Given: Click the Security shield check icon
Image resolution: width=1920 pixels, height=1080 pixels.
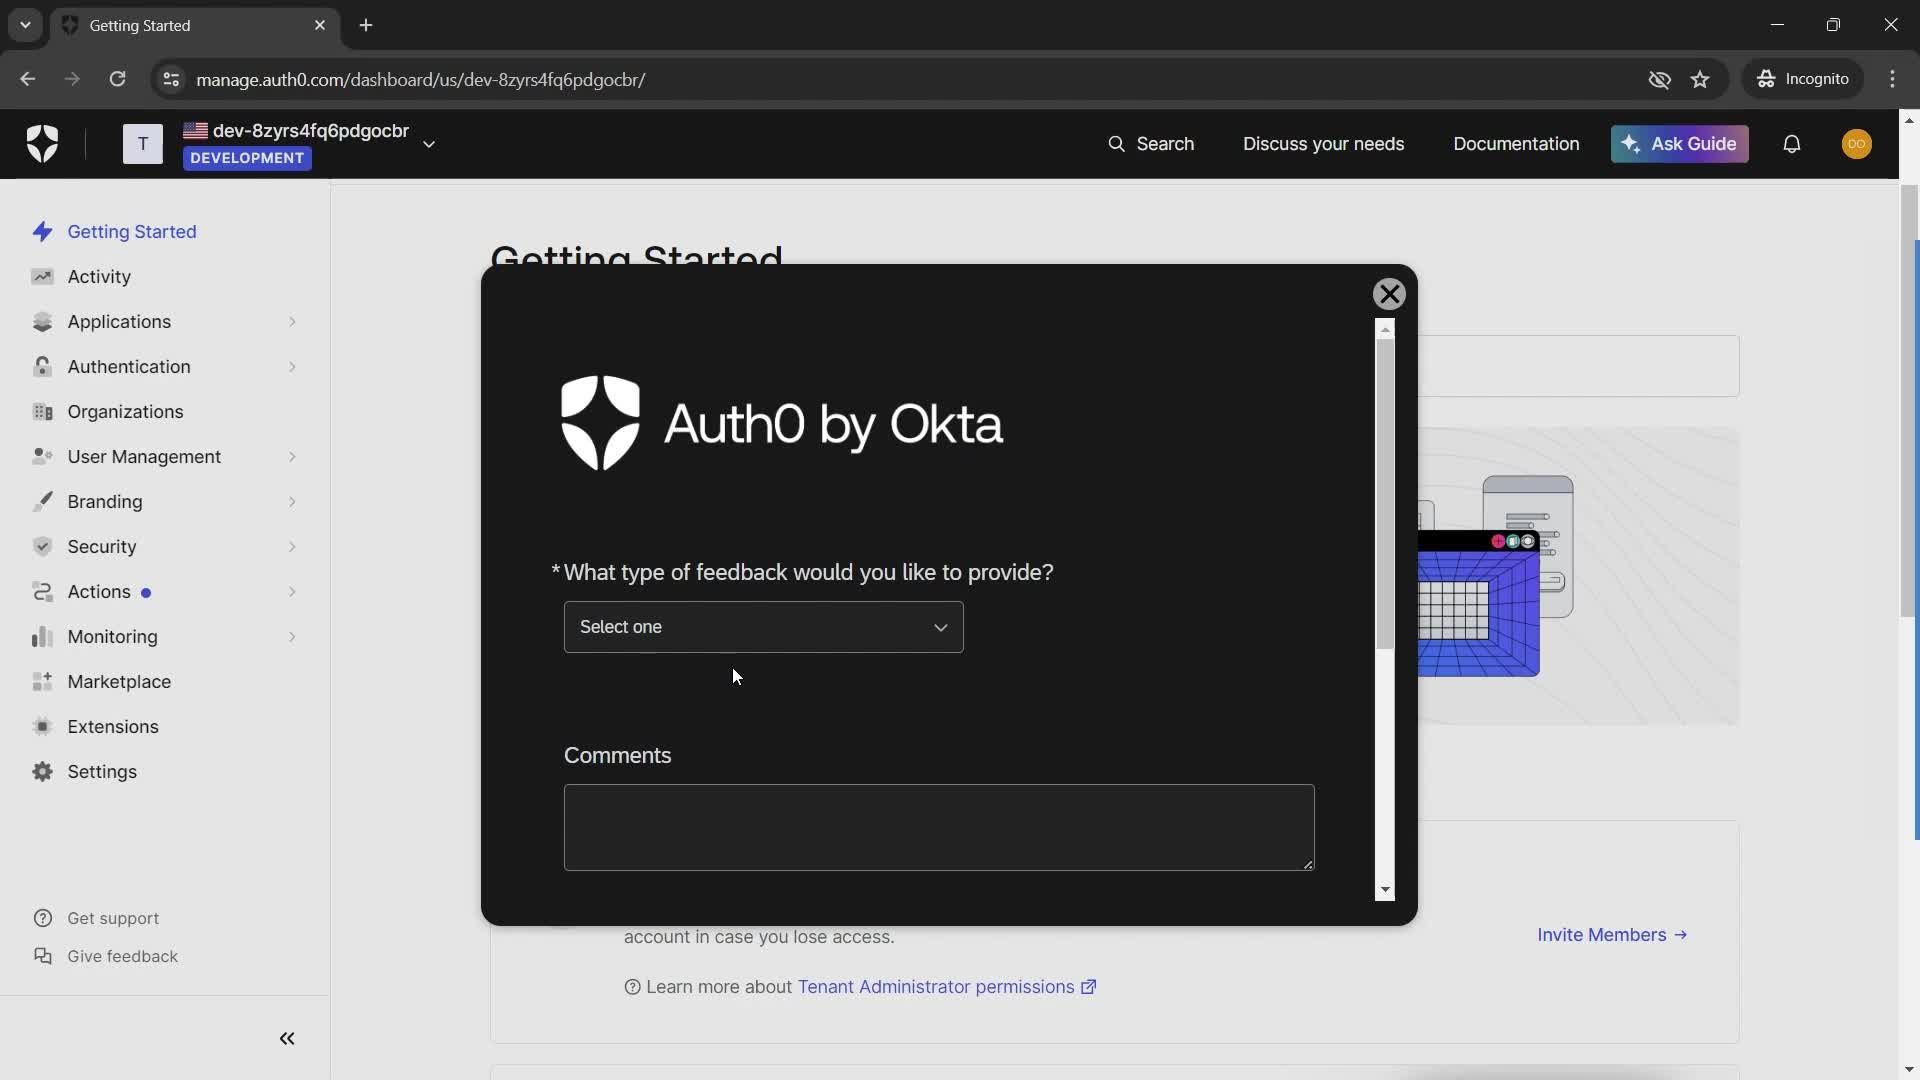Looking at the screenshot, I should point(42,547).
